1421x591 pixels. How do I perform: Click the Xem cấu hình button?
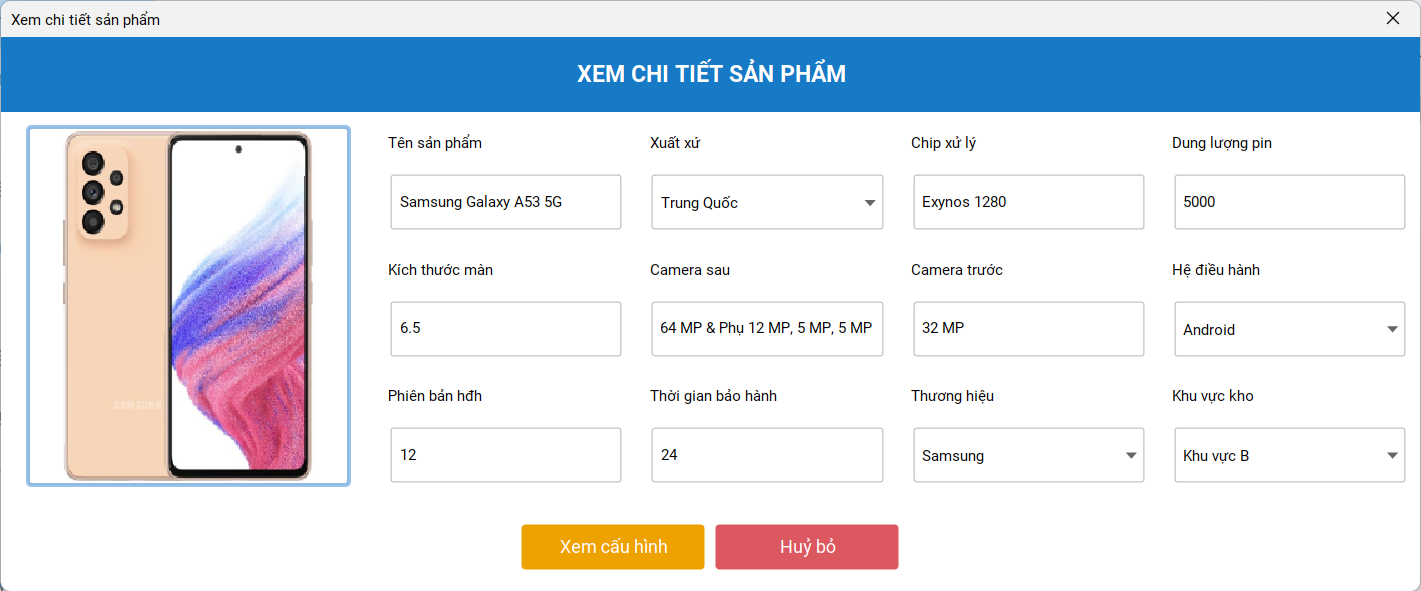[x=613, y=547]
